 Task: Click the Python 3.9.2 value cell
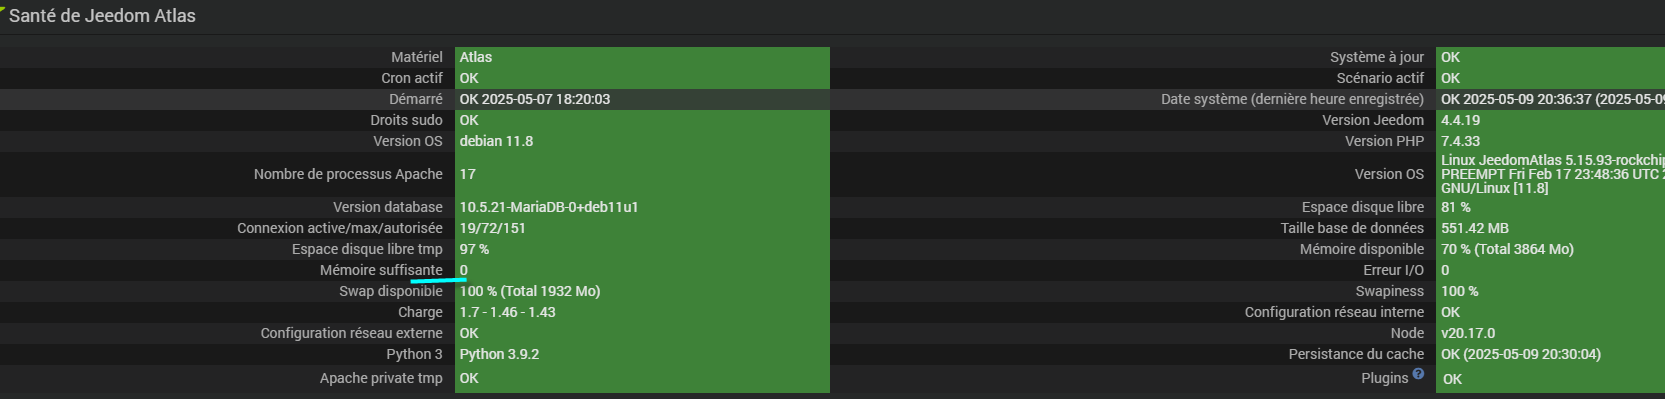coord(642,354)
